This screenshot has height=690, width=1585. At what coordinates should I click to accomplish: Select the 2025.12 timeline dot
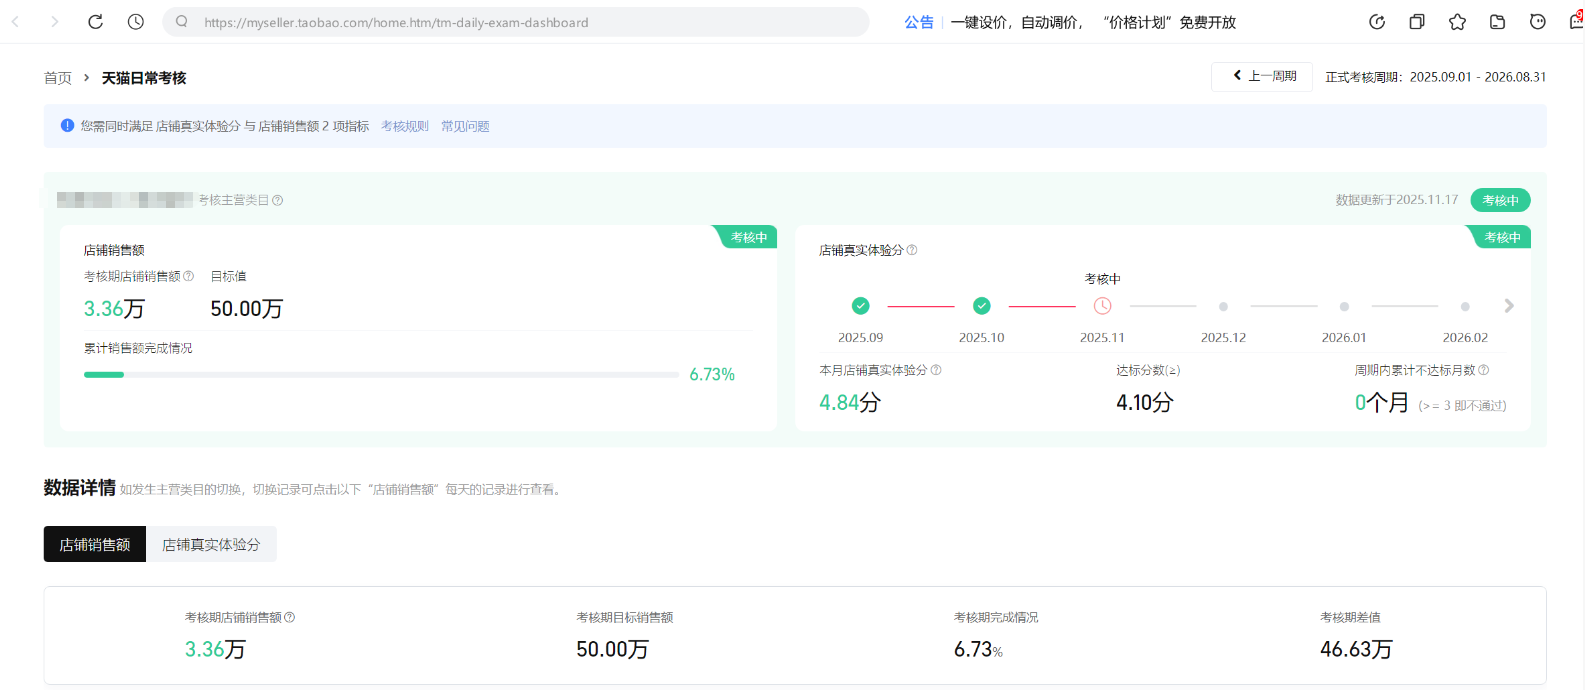click(1223, 307)
